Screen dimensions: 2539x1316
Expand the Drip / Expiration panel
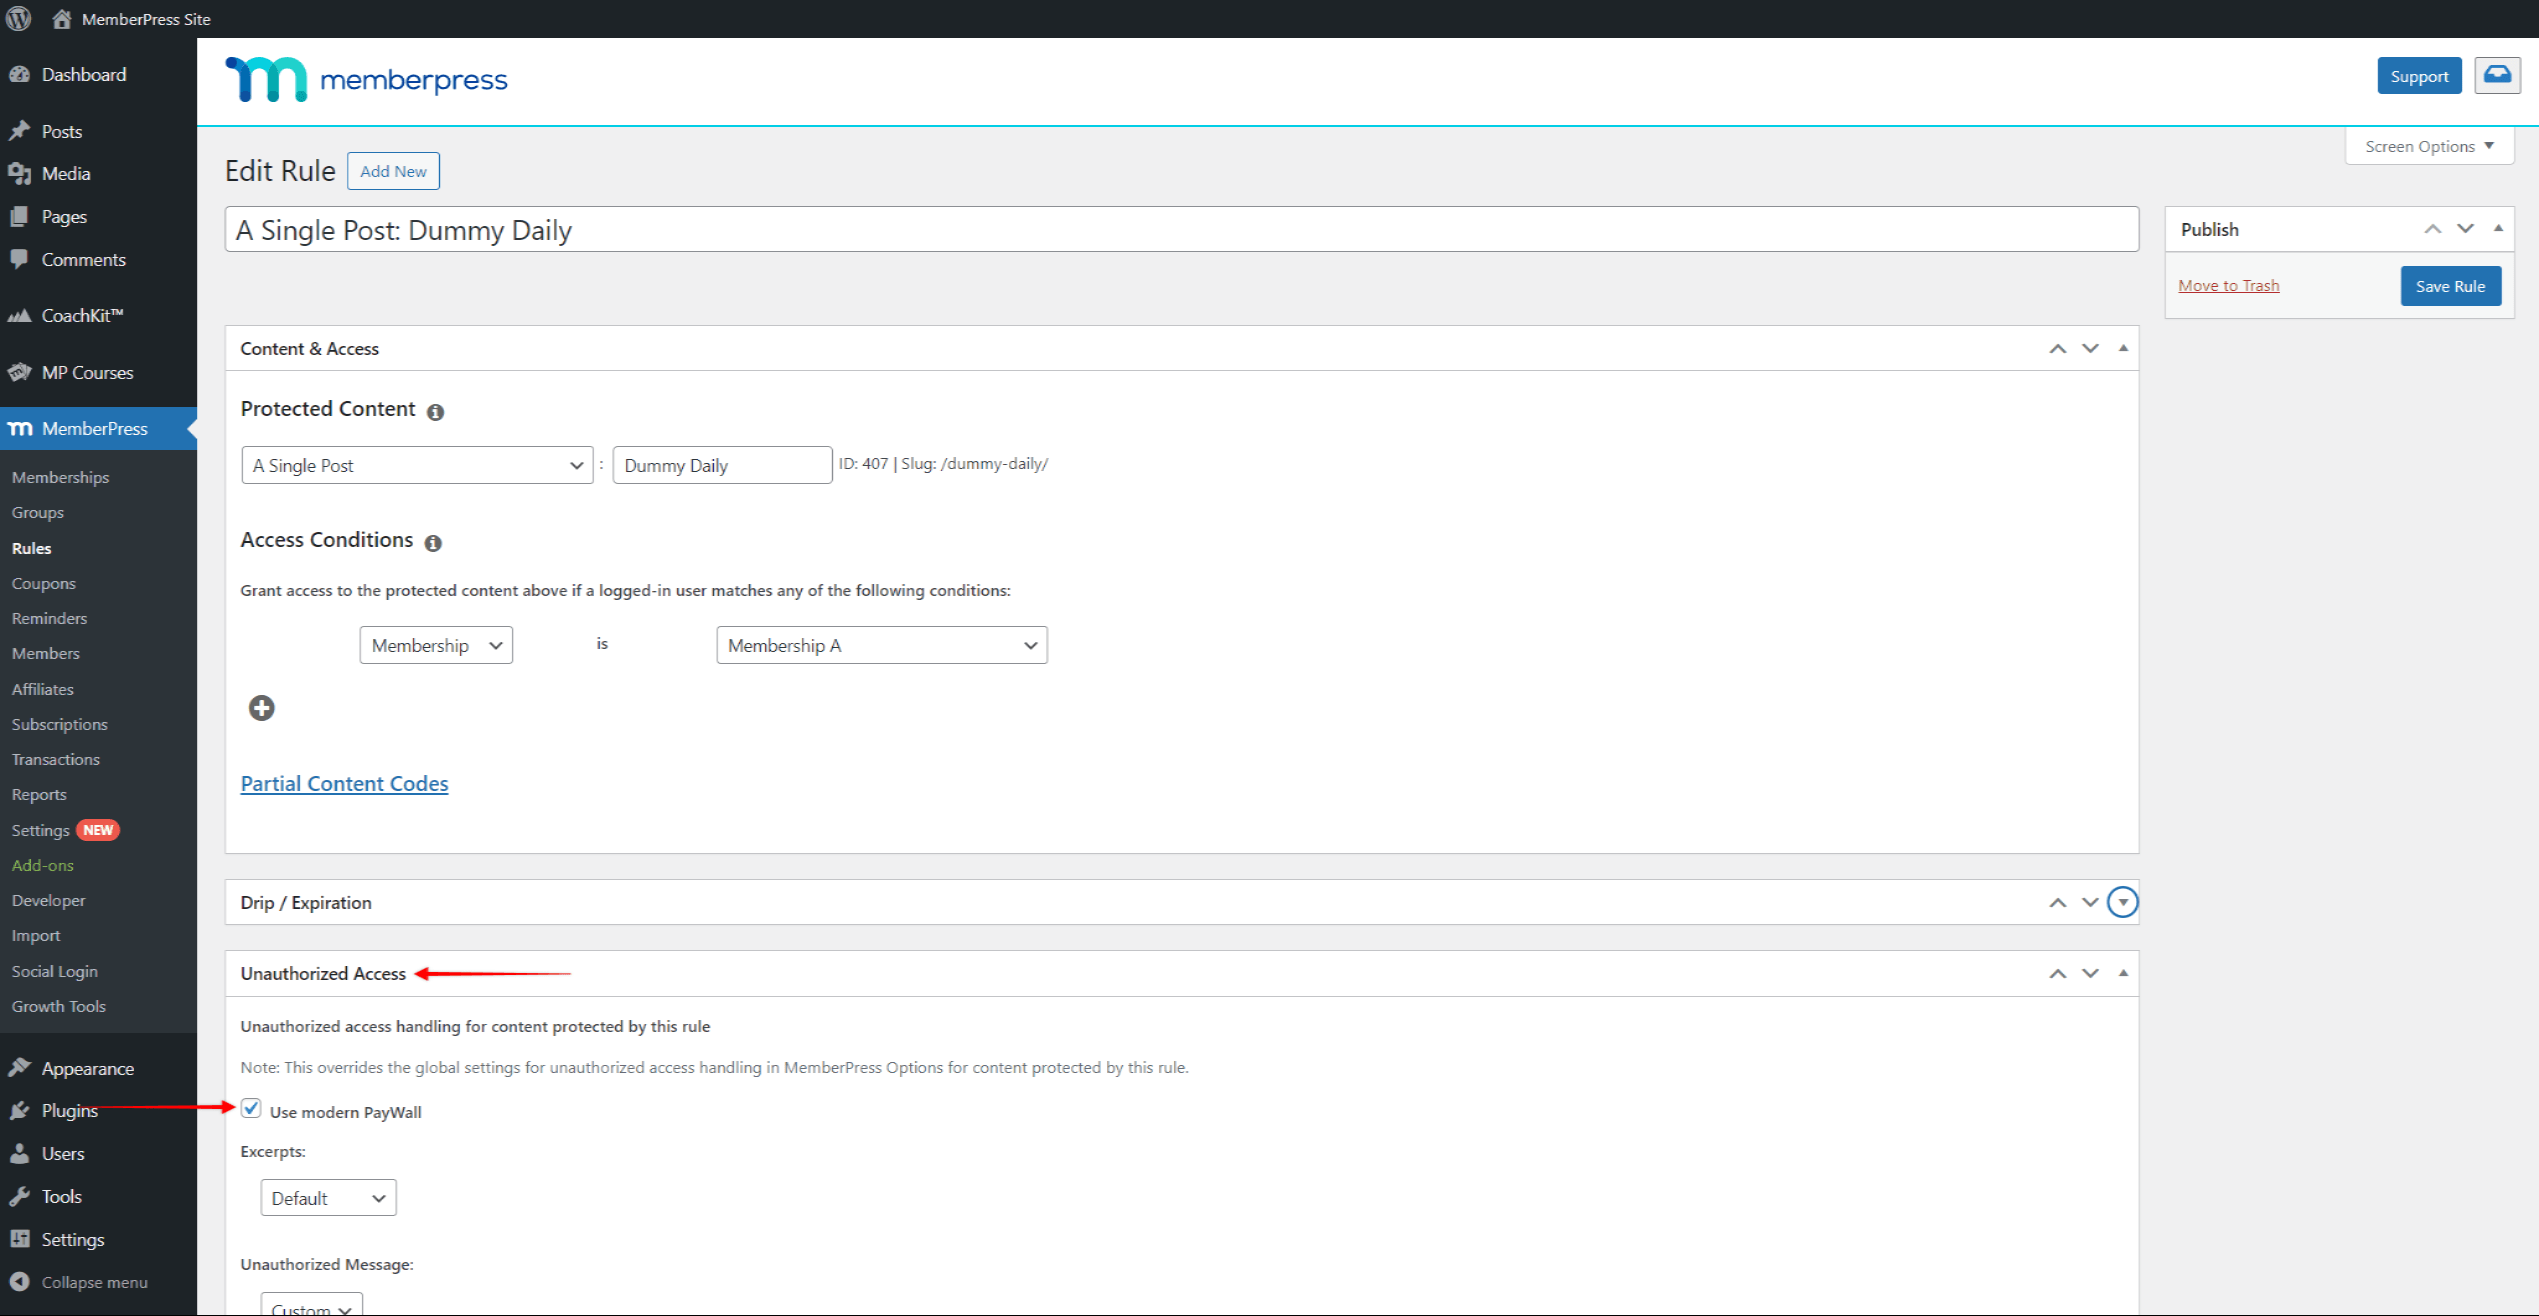tap(2123, 902)
